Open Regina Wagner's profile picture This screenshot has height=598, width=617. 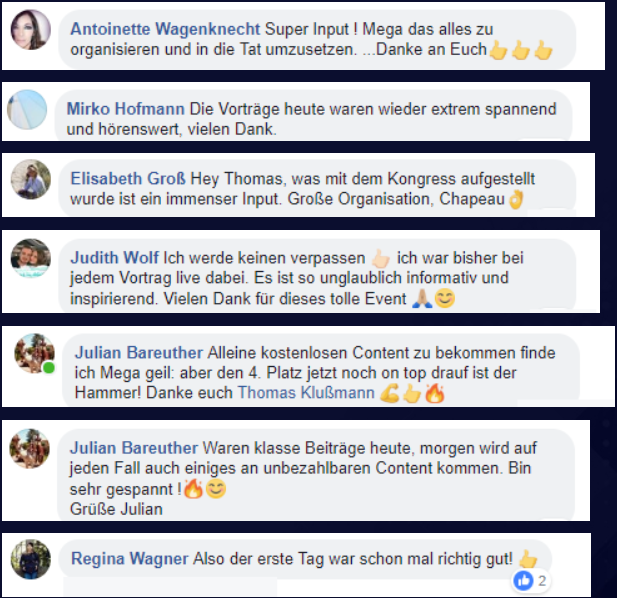coord(31,559)
